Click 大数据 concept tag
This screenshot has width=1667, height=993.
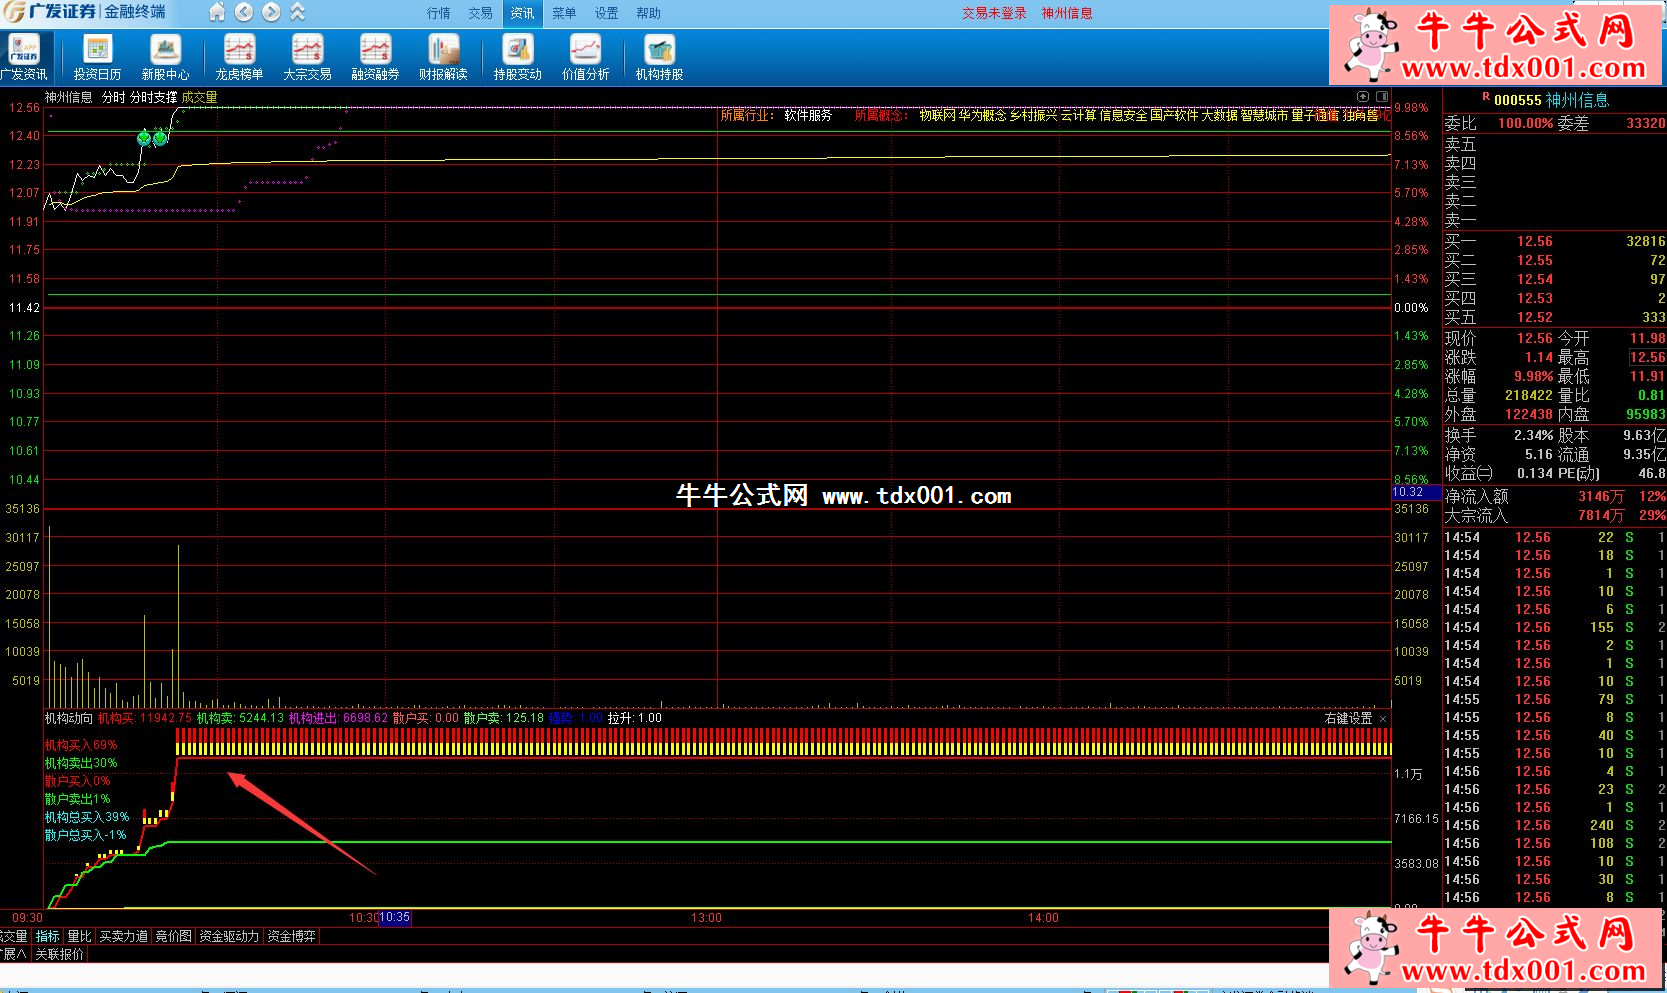(1219, 115)
